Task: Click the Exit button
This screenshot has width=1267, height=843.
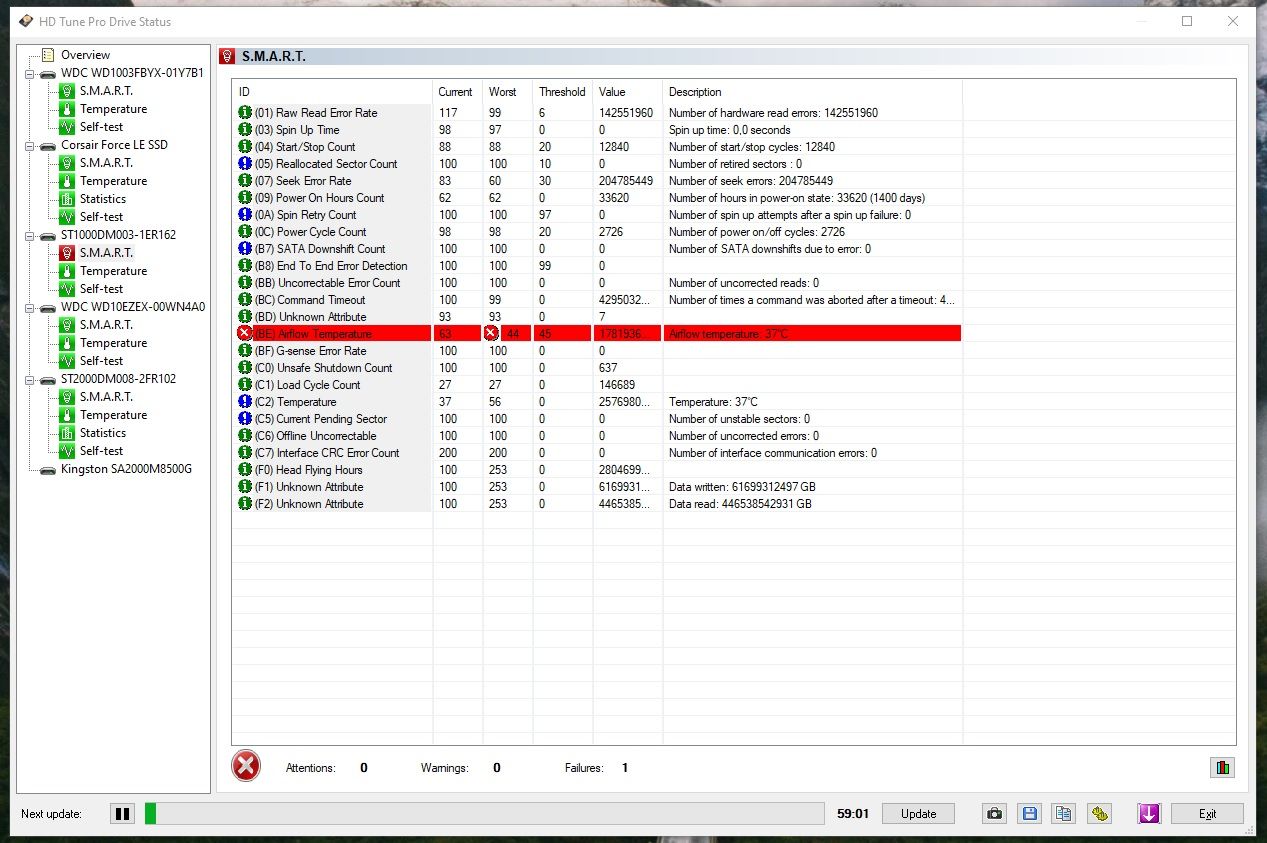Action: pos(1207,813)
